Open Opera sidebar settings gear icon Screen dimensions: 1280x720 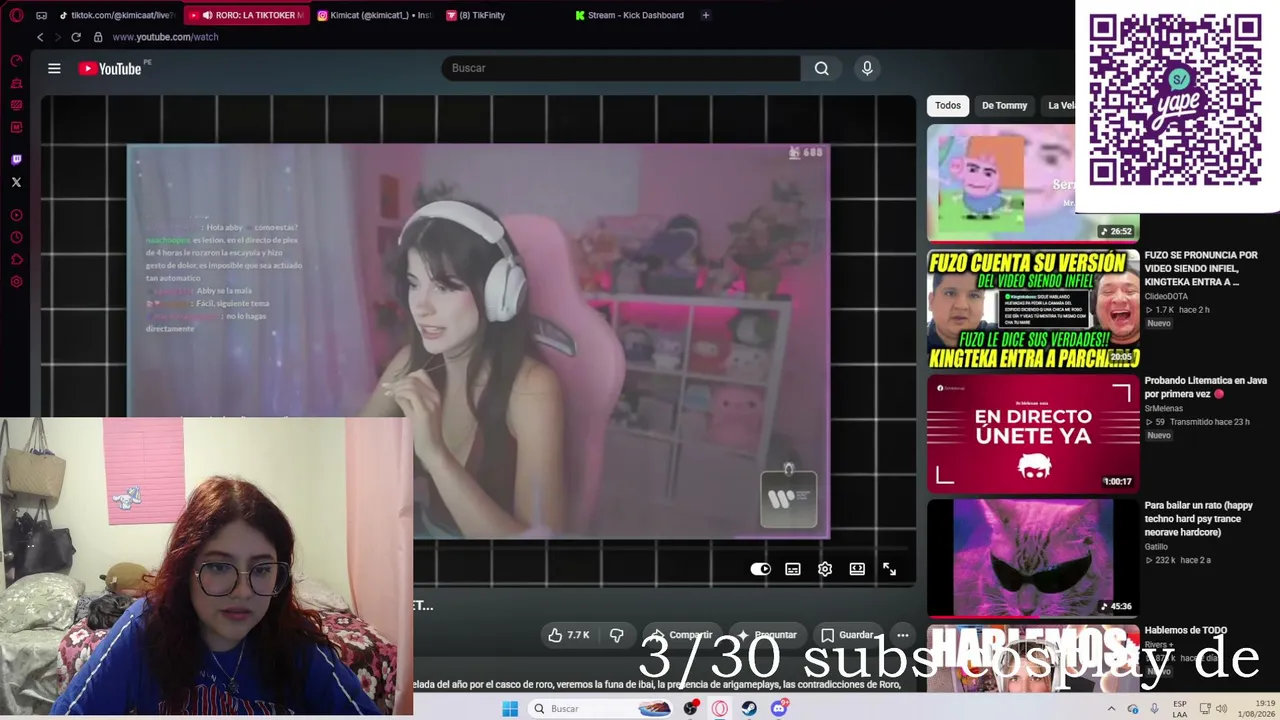16,282
